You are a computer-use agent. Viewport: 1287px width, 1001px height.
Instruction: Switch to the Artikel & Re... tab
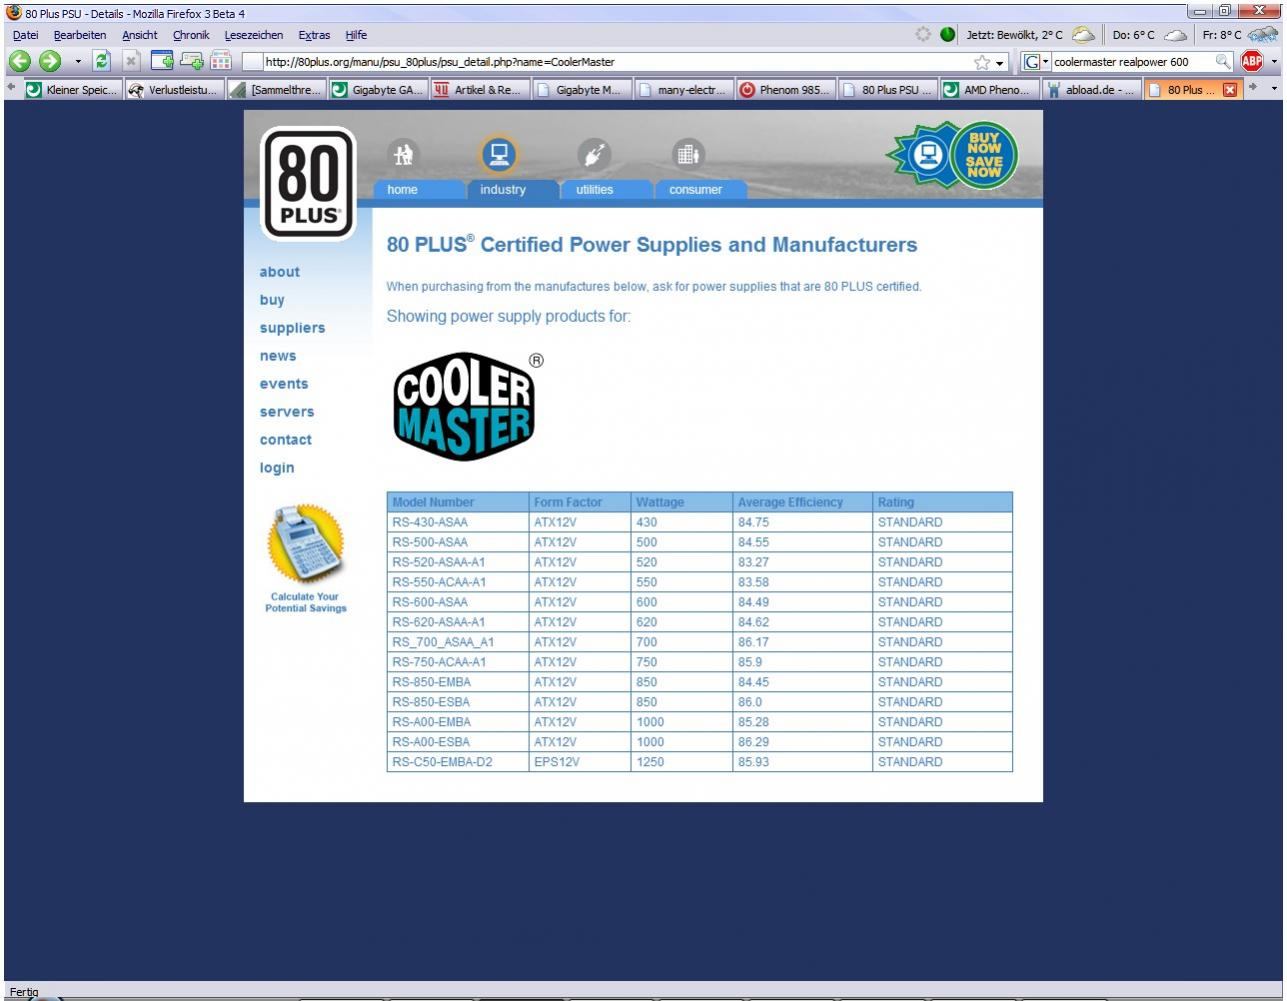tap(479, 89)
